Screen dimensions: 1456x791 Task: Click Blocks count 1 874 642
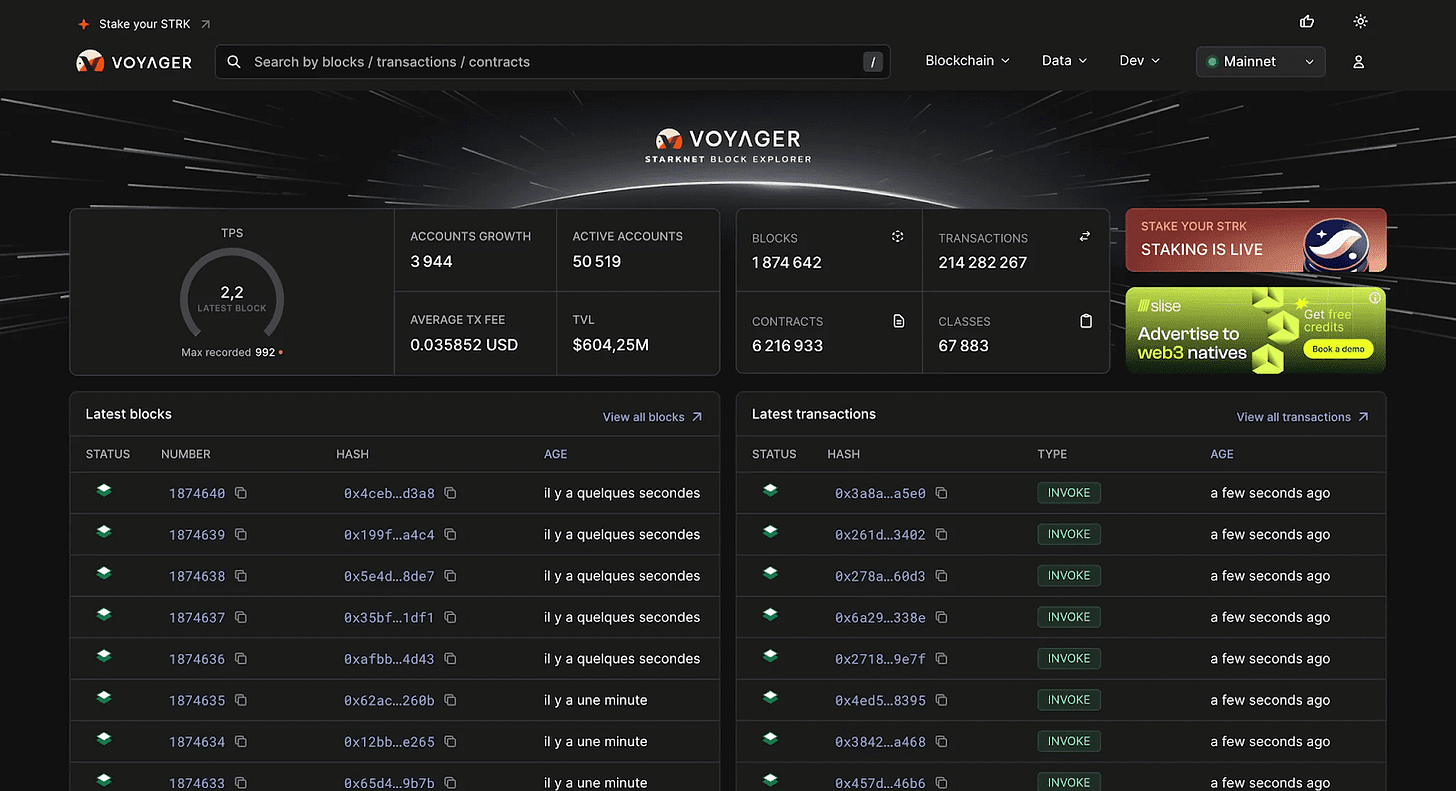(x=787, y=263)
